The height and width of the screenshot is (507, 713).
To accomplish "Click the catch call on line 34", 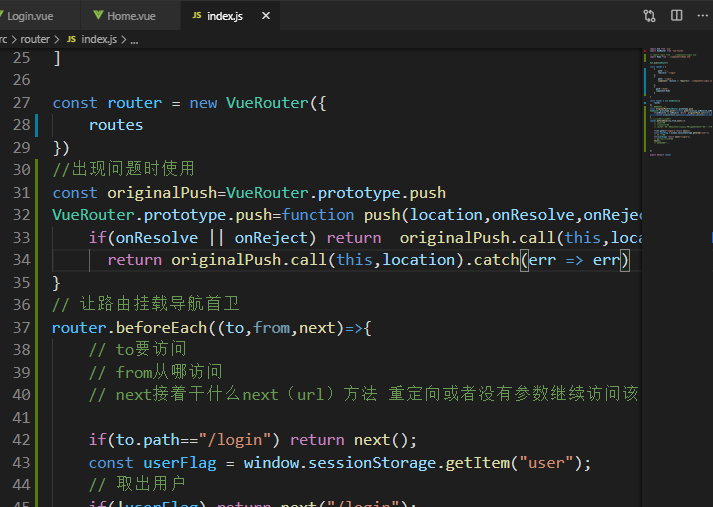I will click(x=496, y=260).
